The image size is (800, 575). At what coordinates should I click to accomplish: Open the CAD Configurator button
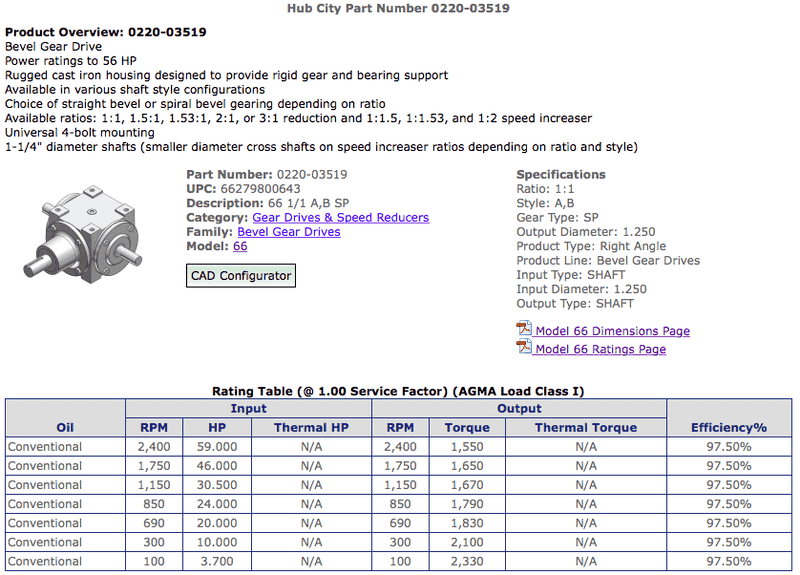[241, 276]
